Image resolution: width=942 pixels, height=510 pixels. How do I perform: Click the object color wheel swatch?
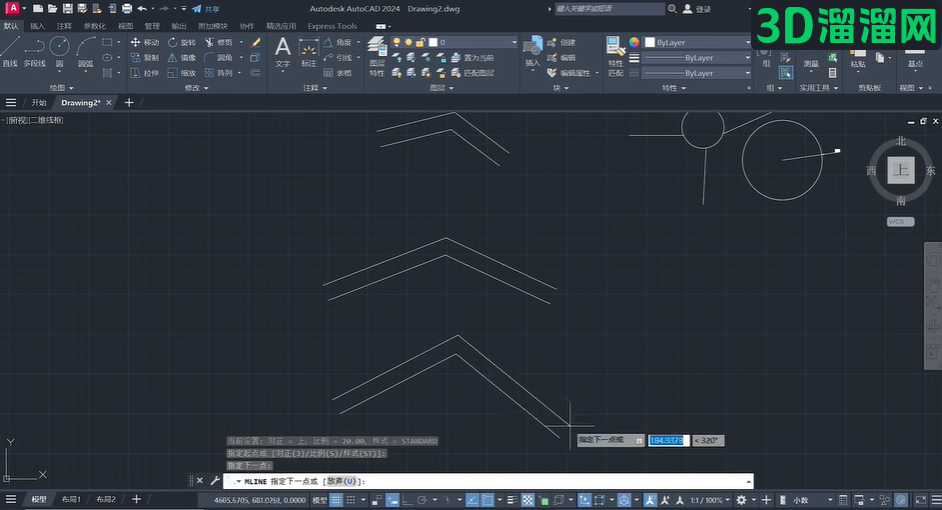(634, 42)
